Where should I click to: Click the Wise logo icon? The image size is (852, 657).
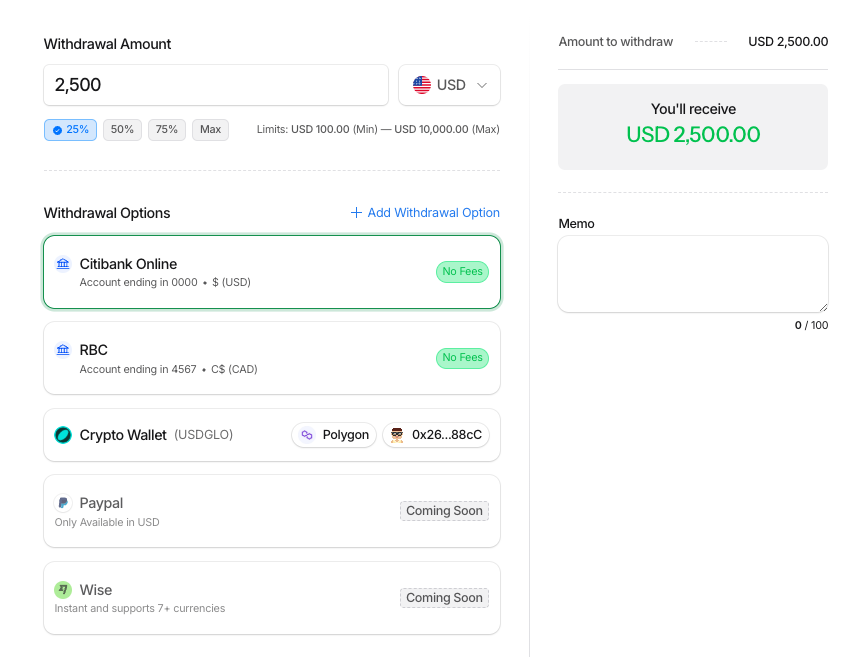pyautogui.click(x=63, y=590)
